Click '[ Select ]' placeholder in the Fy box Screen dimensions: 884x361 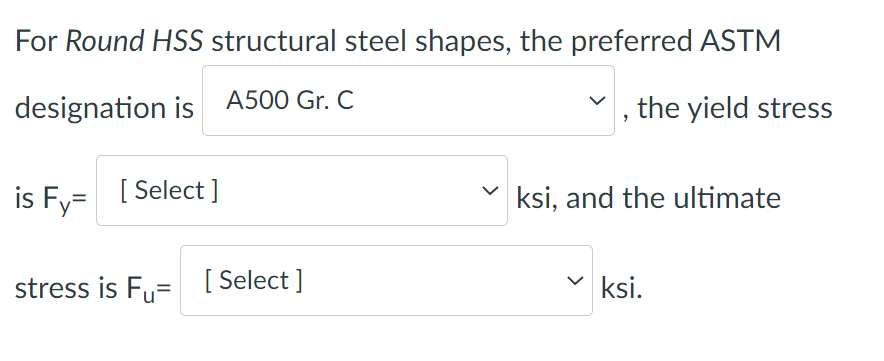click(x=169, y=191)
